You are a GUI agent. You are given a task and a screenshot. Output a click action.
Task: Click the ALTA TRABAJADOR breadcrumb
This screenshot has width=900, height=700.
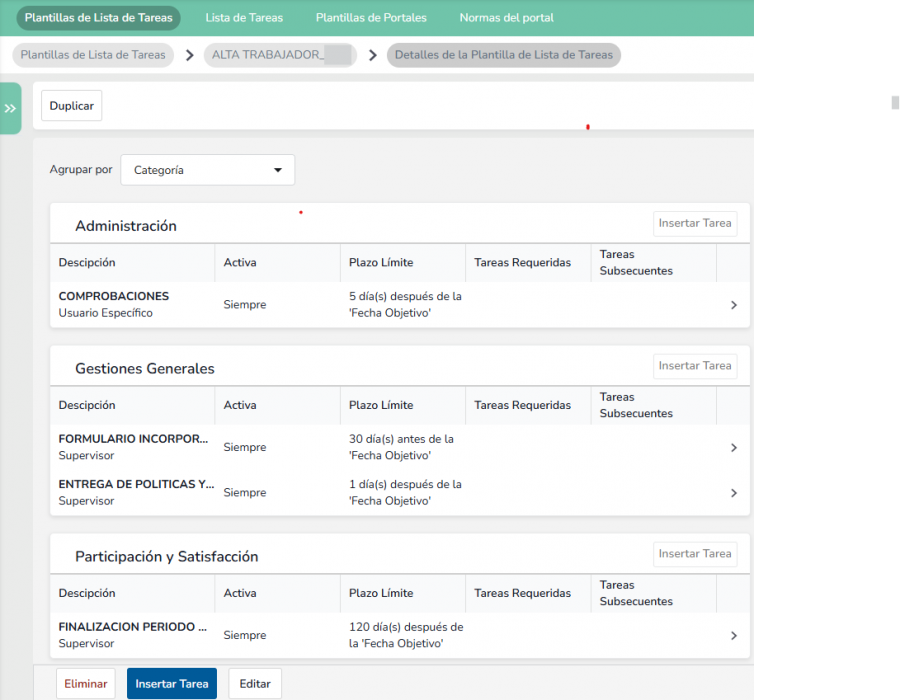tap(281, 55)
